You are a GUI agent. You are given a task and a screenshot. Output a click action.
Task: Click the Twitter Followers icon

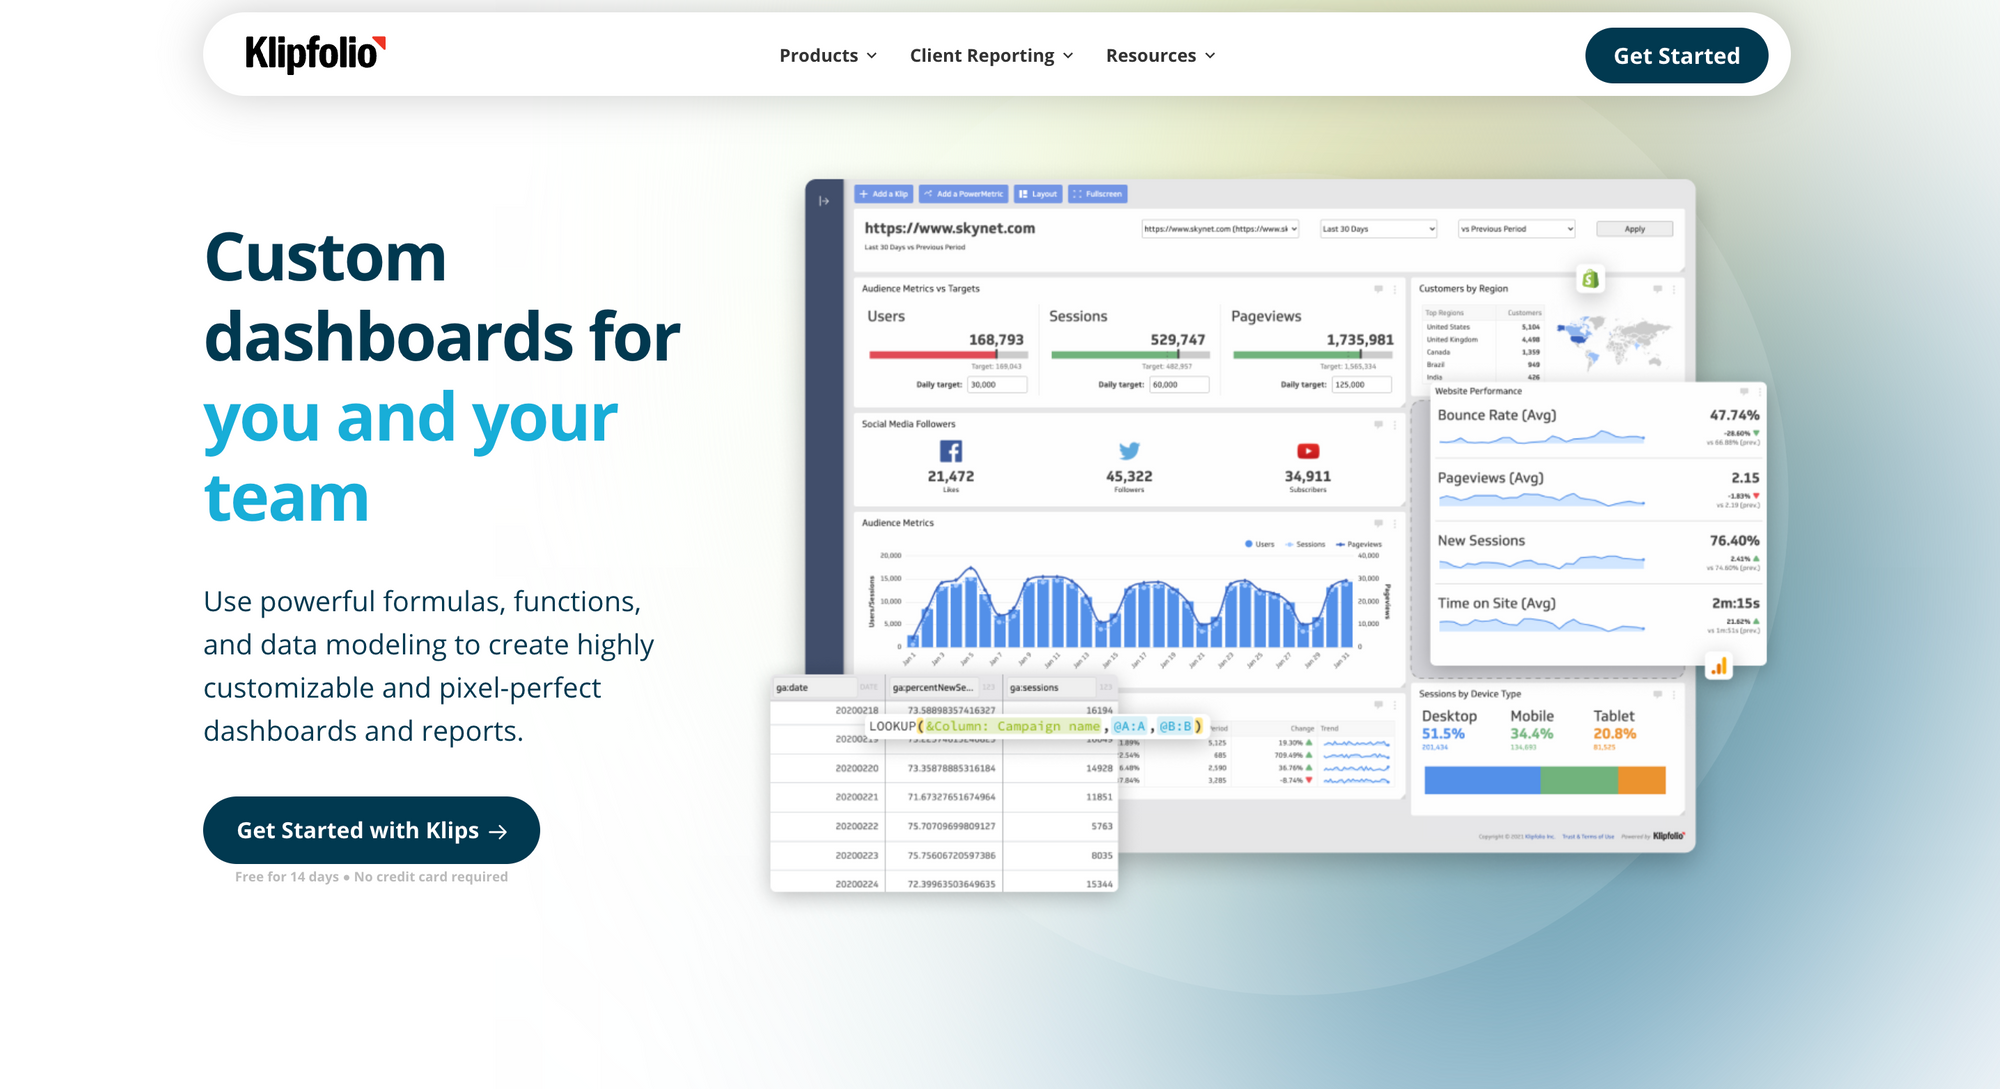click(x=1127, y=451)
